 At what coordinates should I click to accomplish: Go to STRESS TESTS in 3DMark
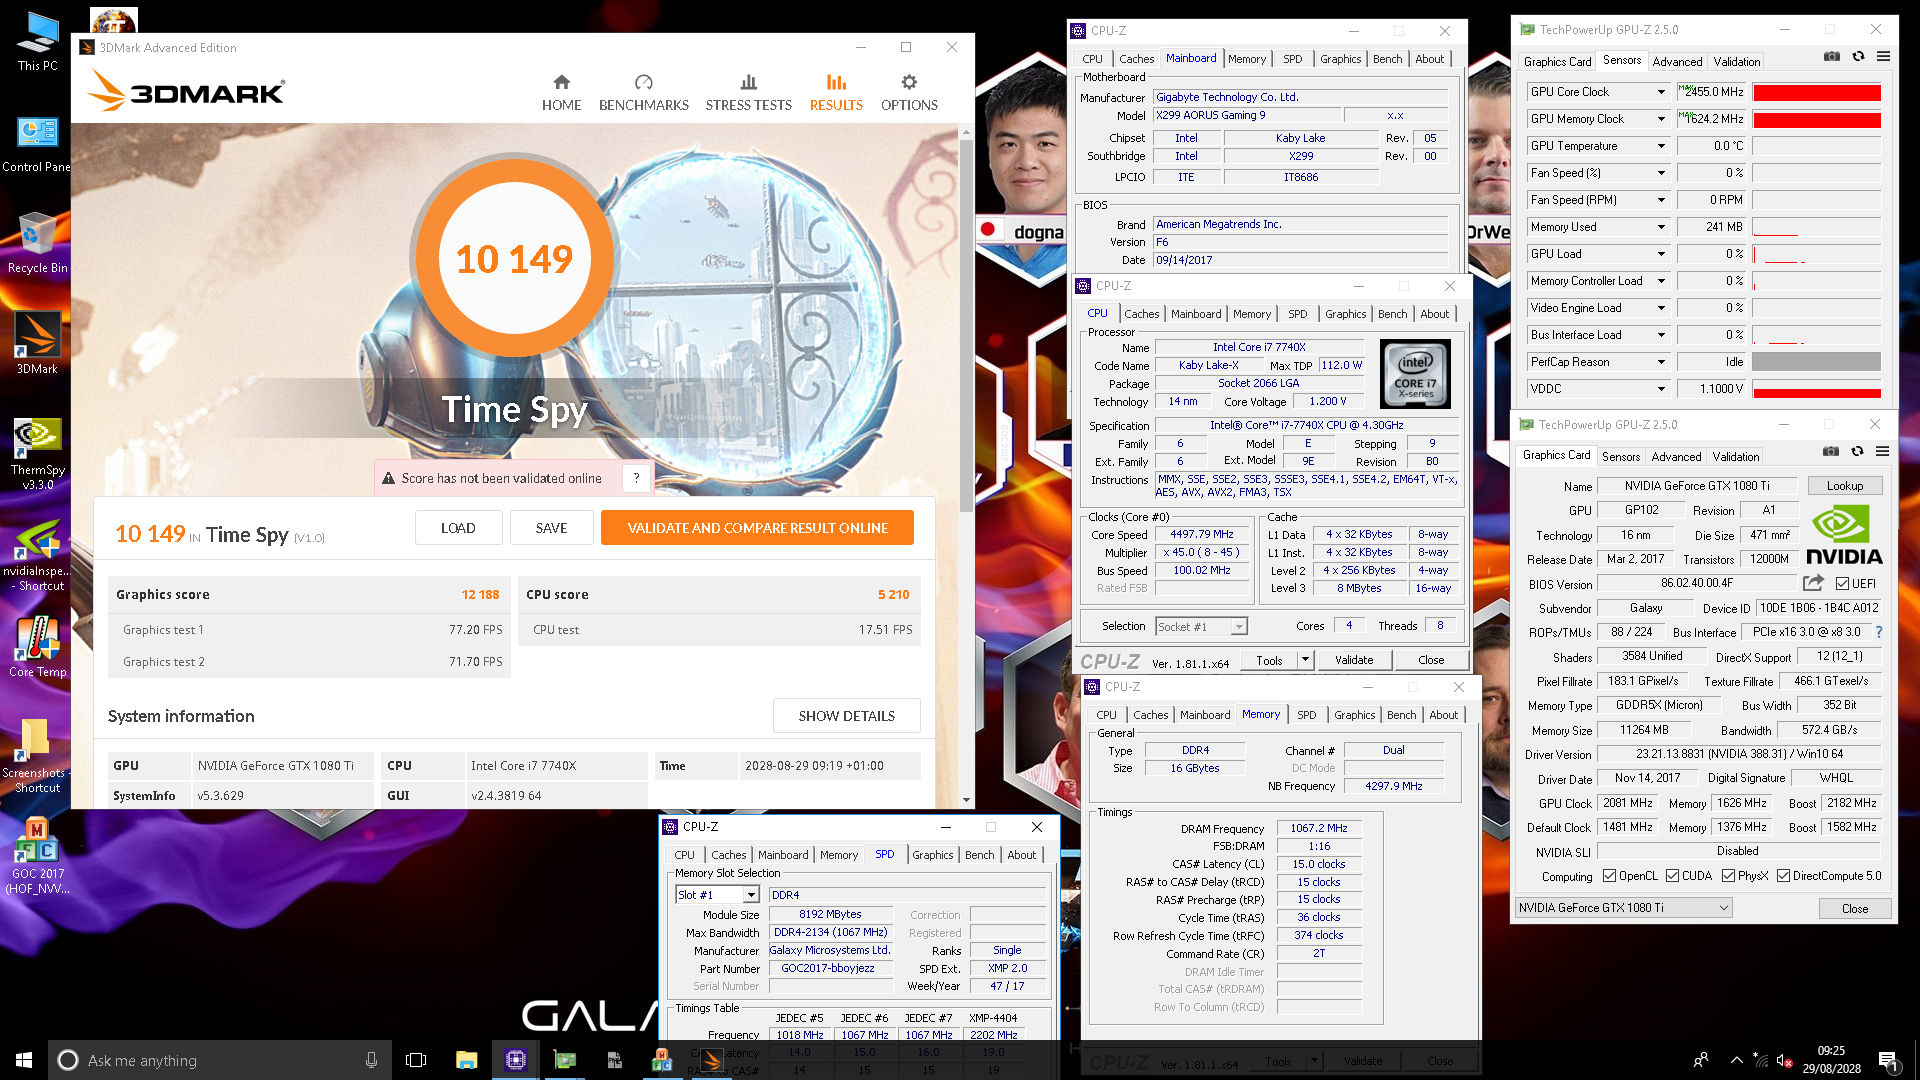(x=748, y=93)
